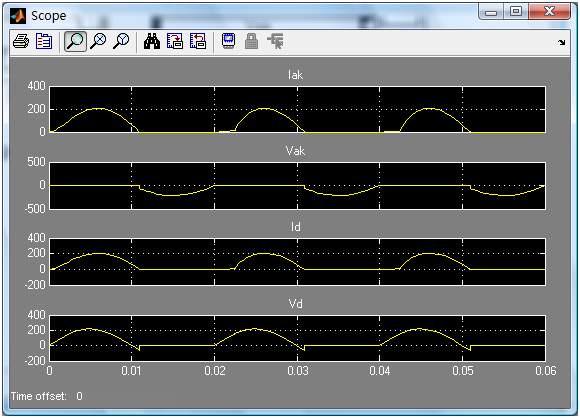The width and height of the screenshot is (580, 418).
Task: Click the Autoscale binoculars icon
Action: (152, 41)
